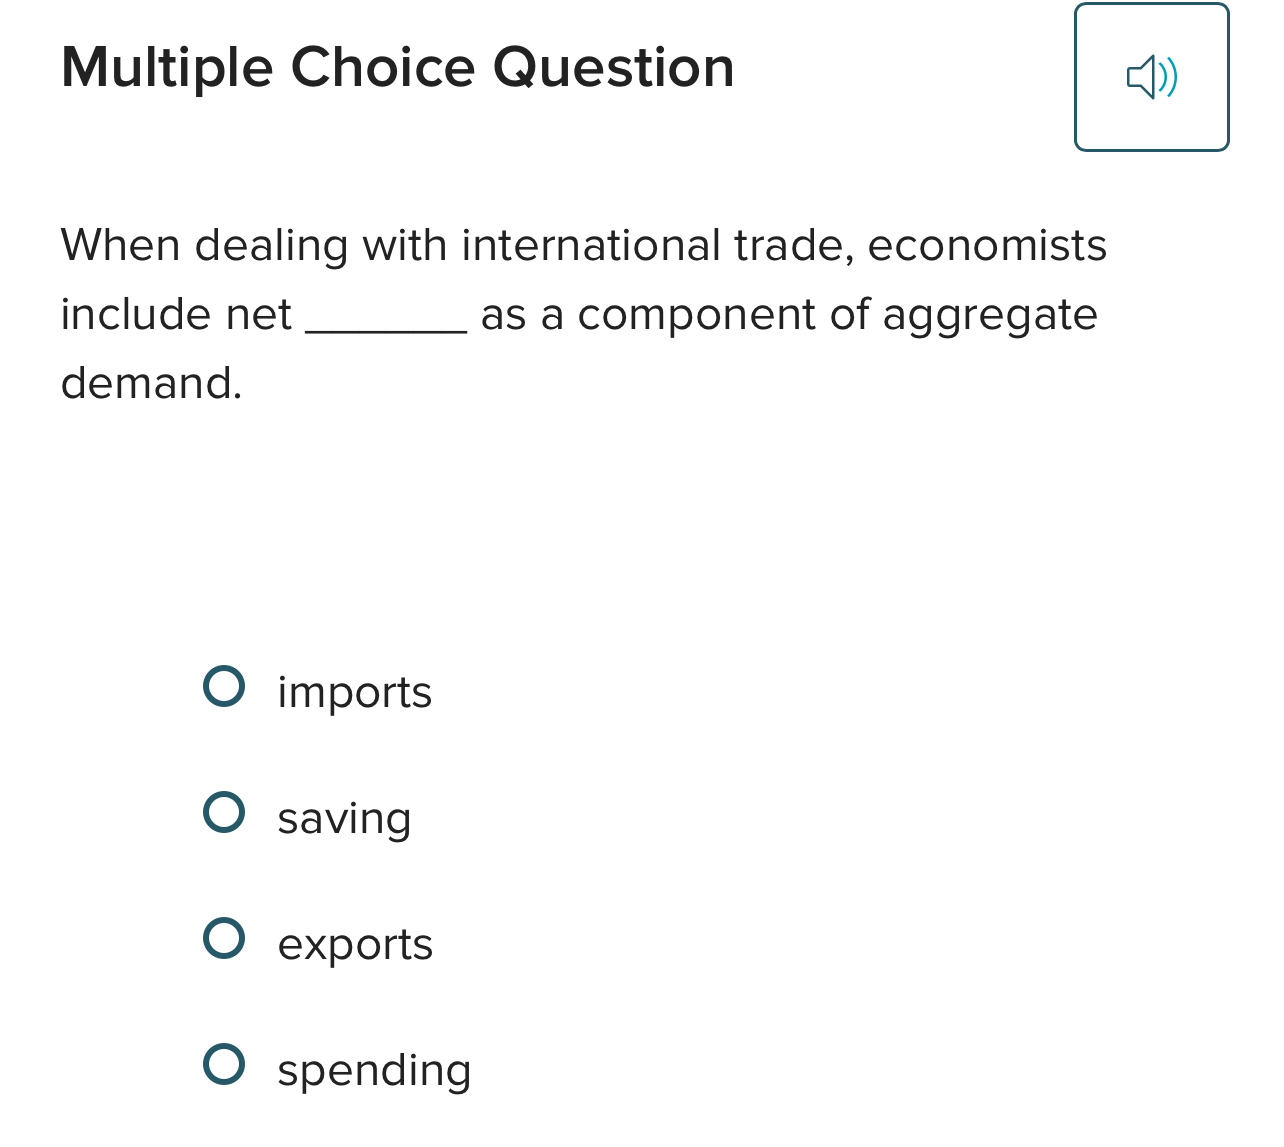The width and height of the screenshot is (1284, 1147).
Task: Click the saving answer label text
Action: [344, 819]
